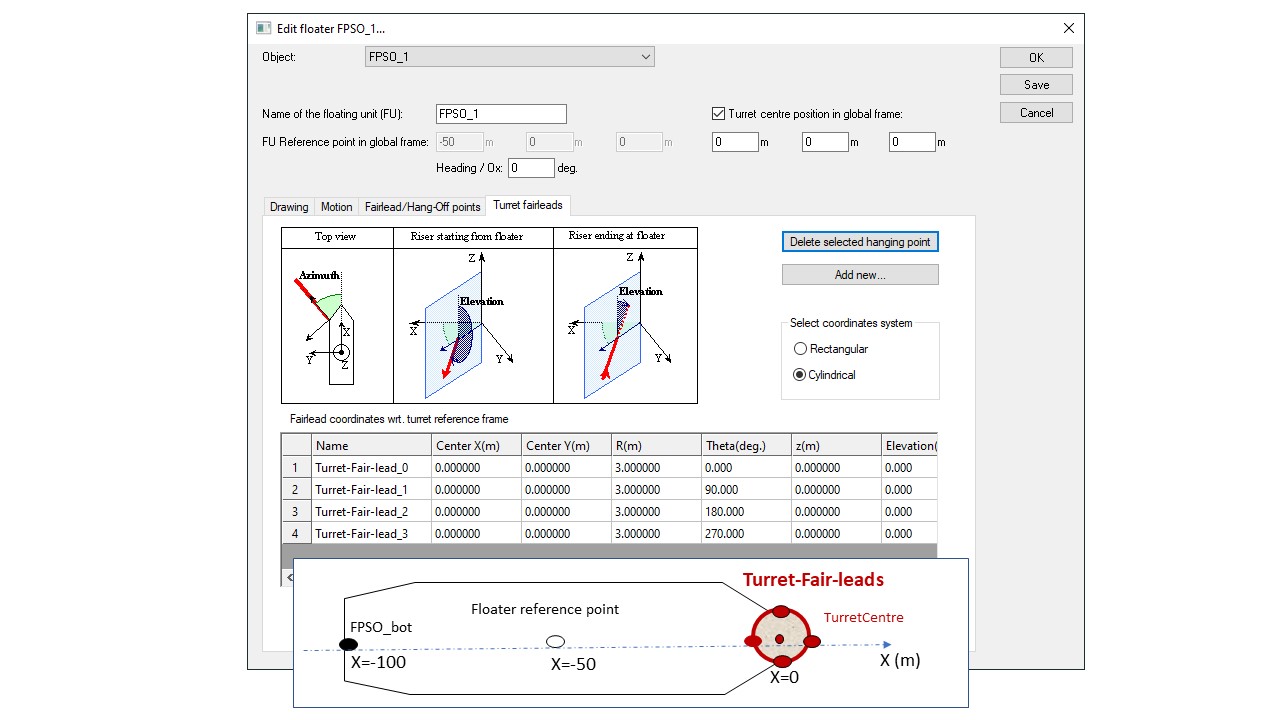
Task: Click Theta cell with value 180.000
Action: point(746,512)
